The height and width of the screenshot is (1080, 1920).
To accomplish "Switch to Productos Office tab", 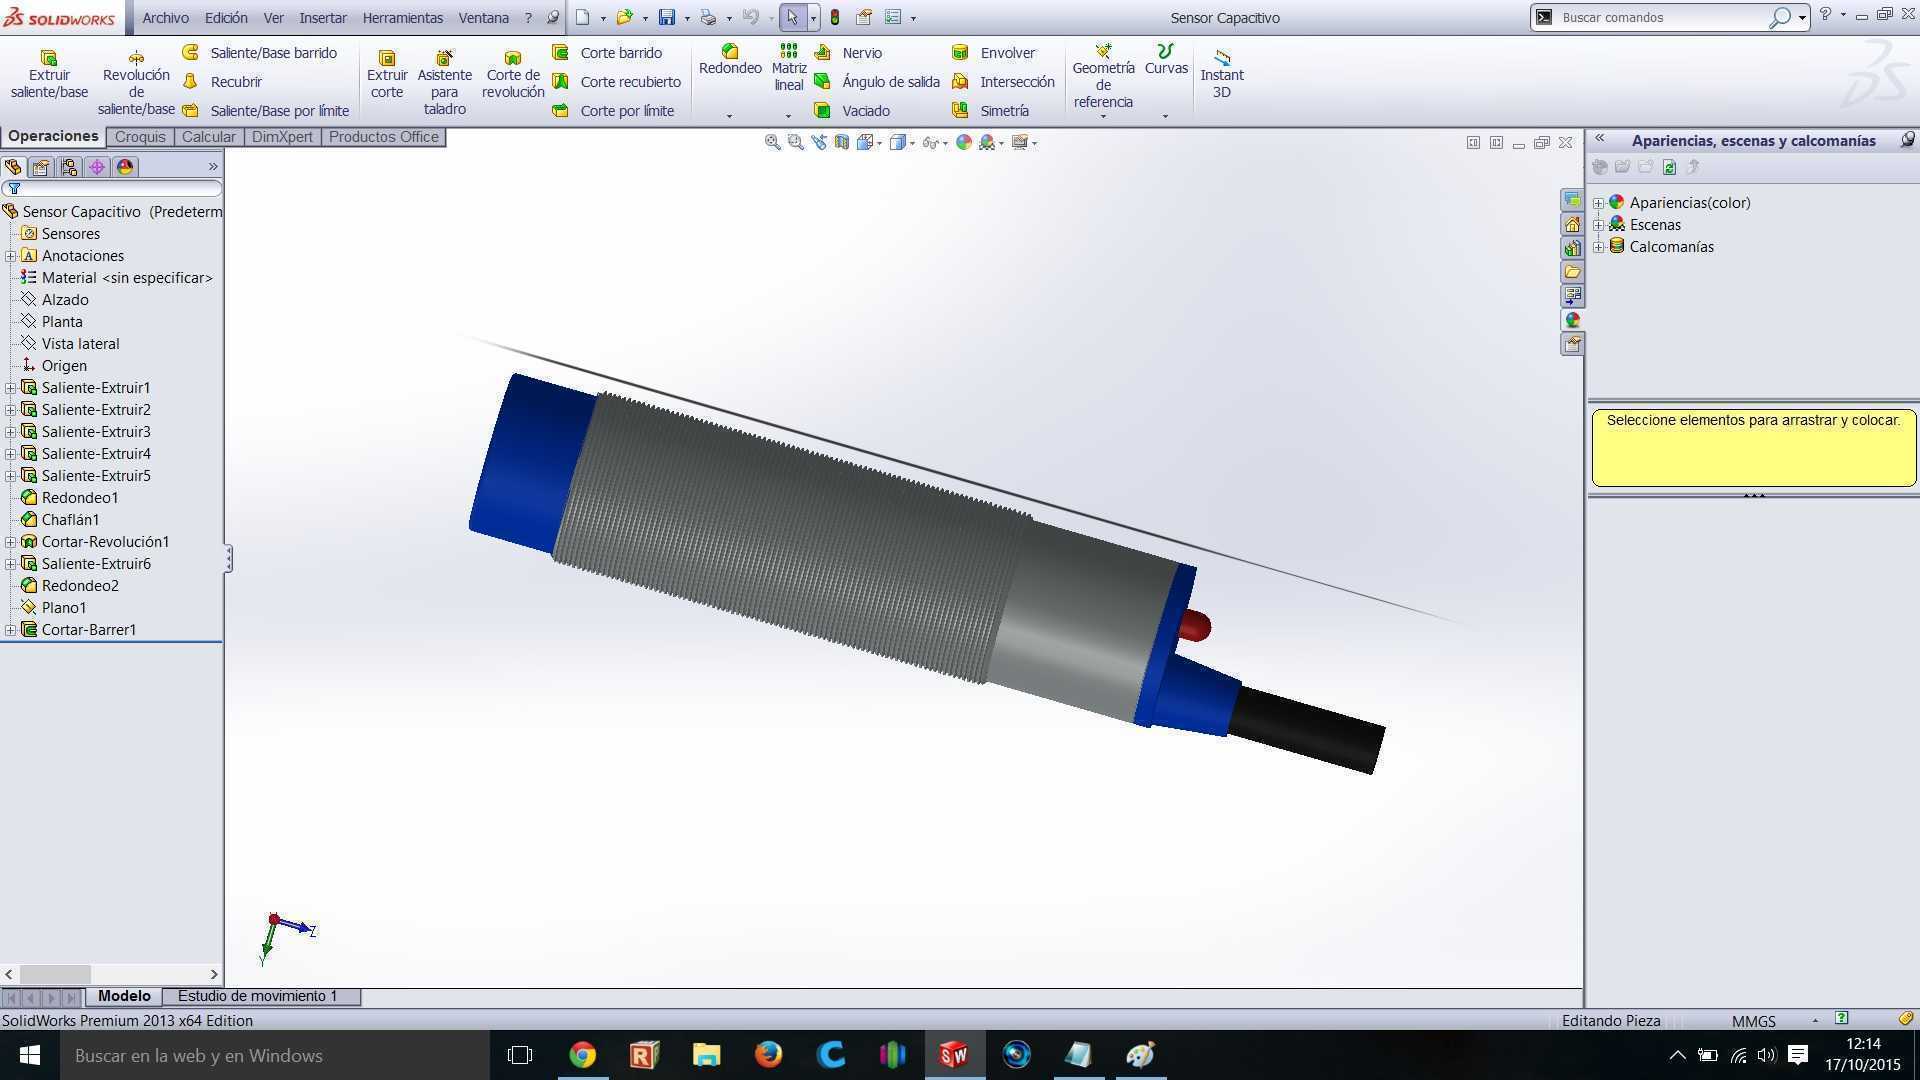I will [383, 137].
